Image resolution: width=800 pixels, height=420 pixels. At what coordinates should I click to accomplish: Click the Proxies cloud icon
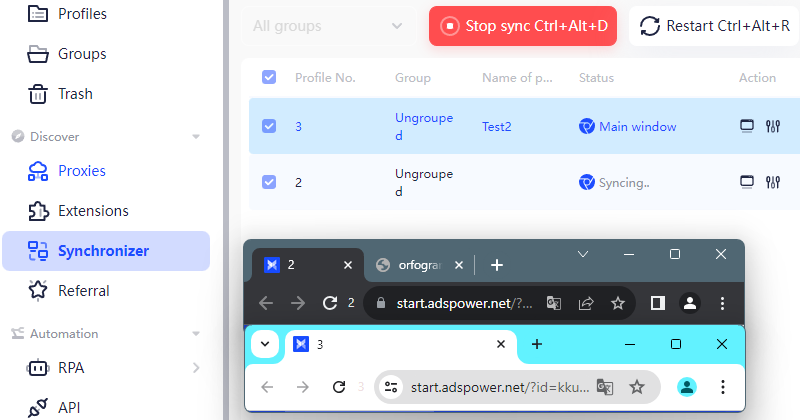point(38,171)
